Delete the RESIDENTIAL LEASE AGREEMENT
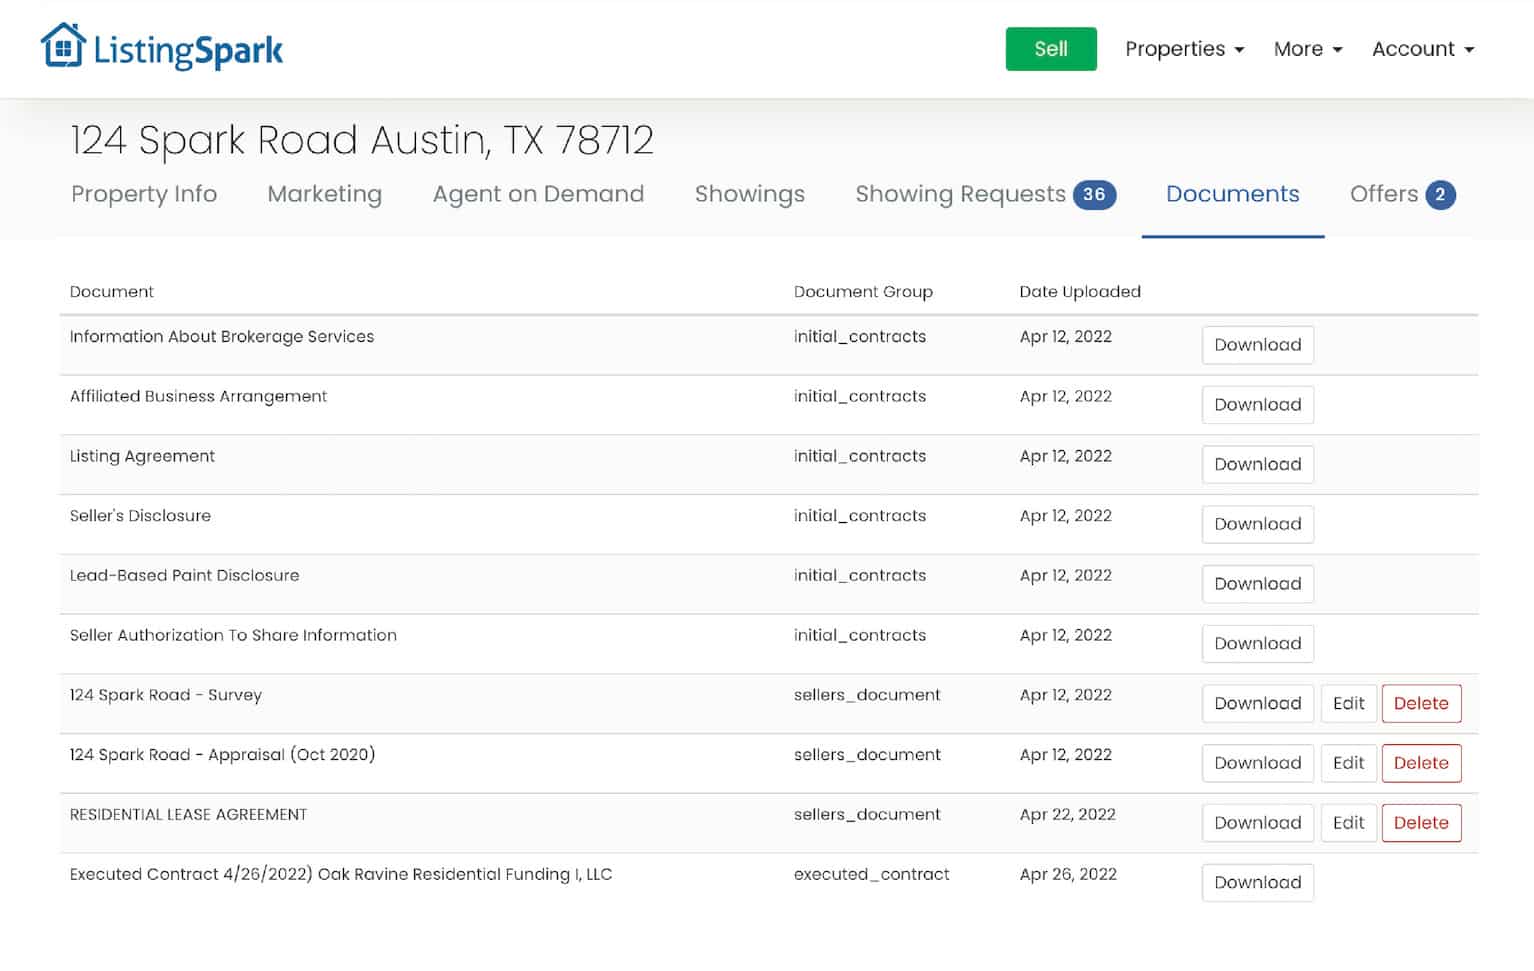The width and height of the screenshot is (1534, 971). click(1421, 823)
